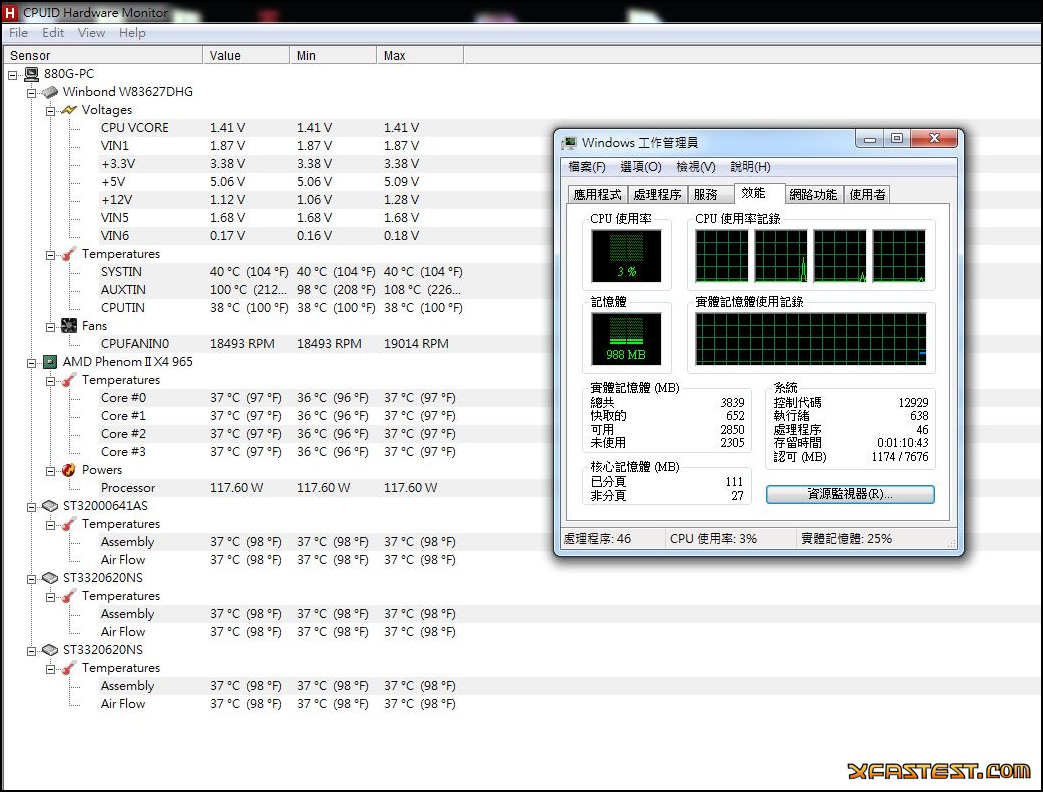
Task: Click the Powers flame icon
Action: point(69,470)
